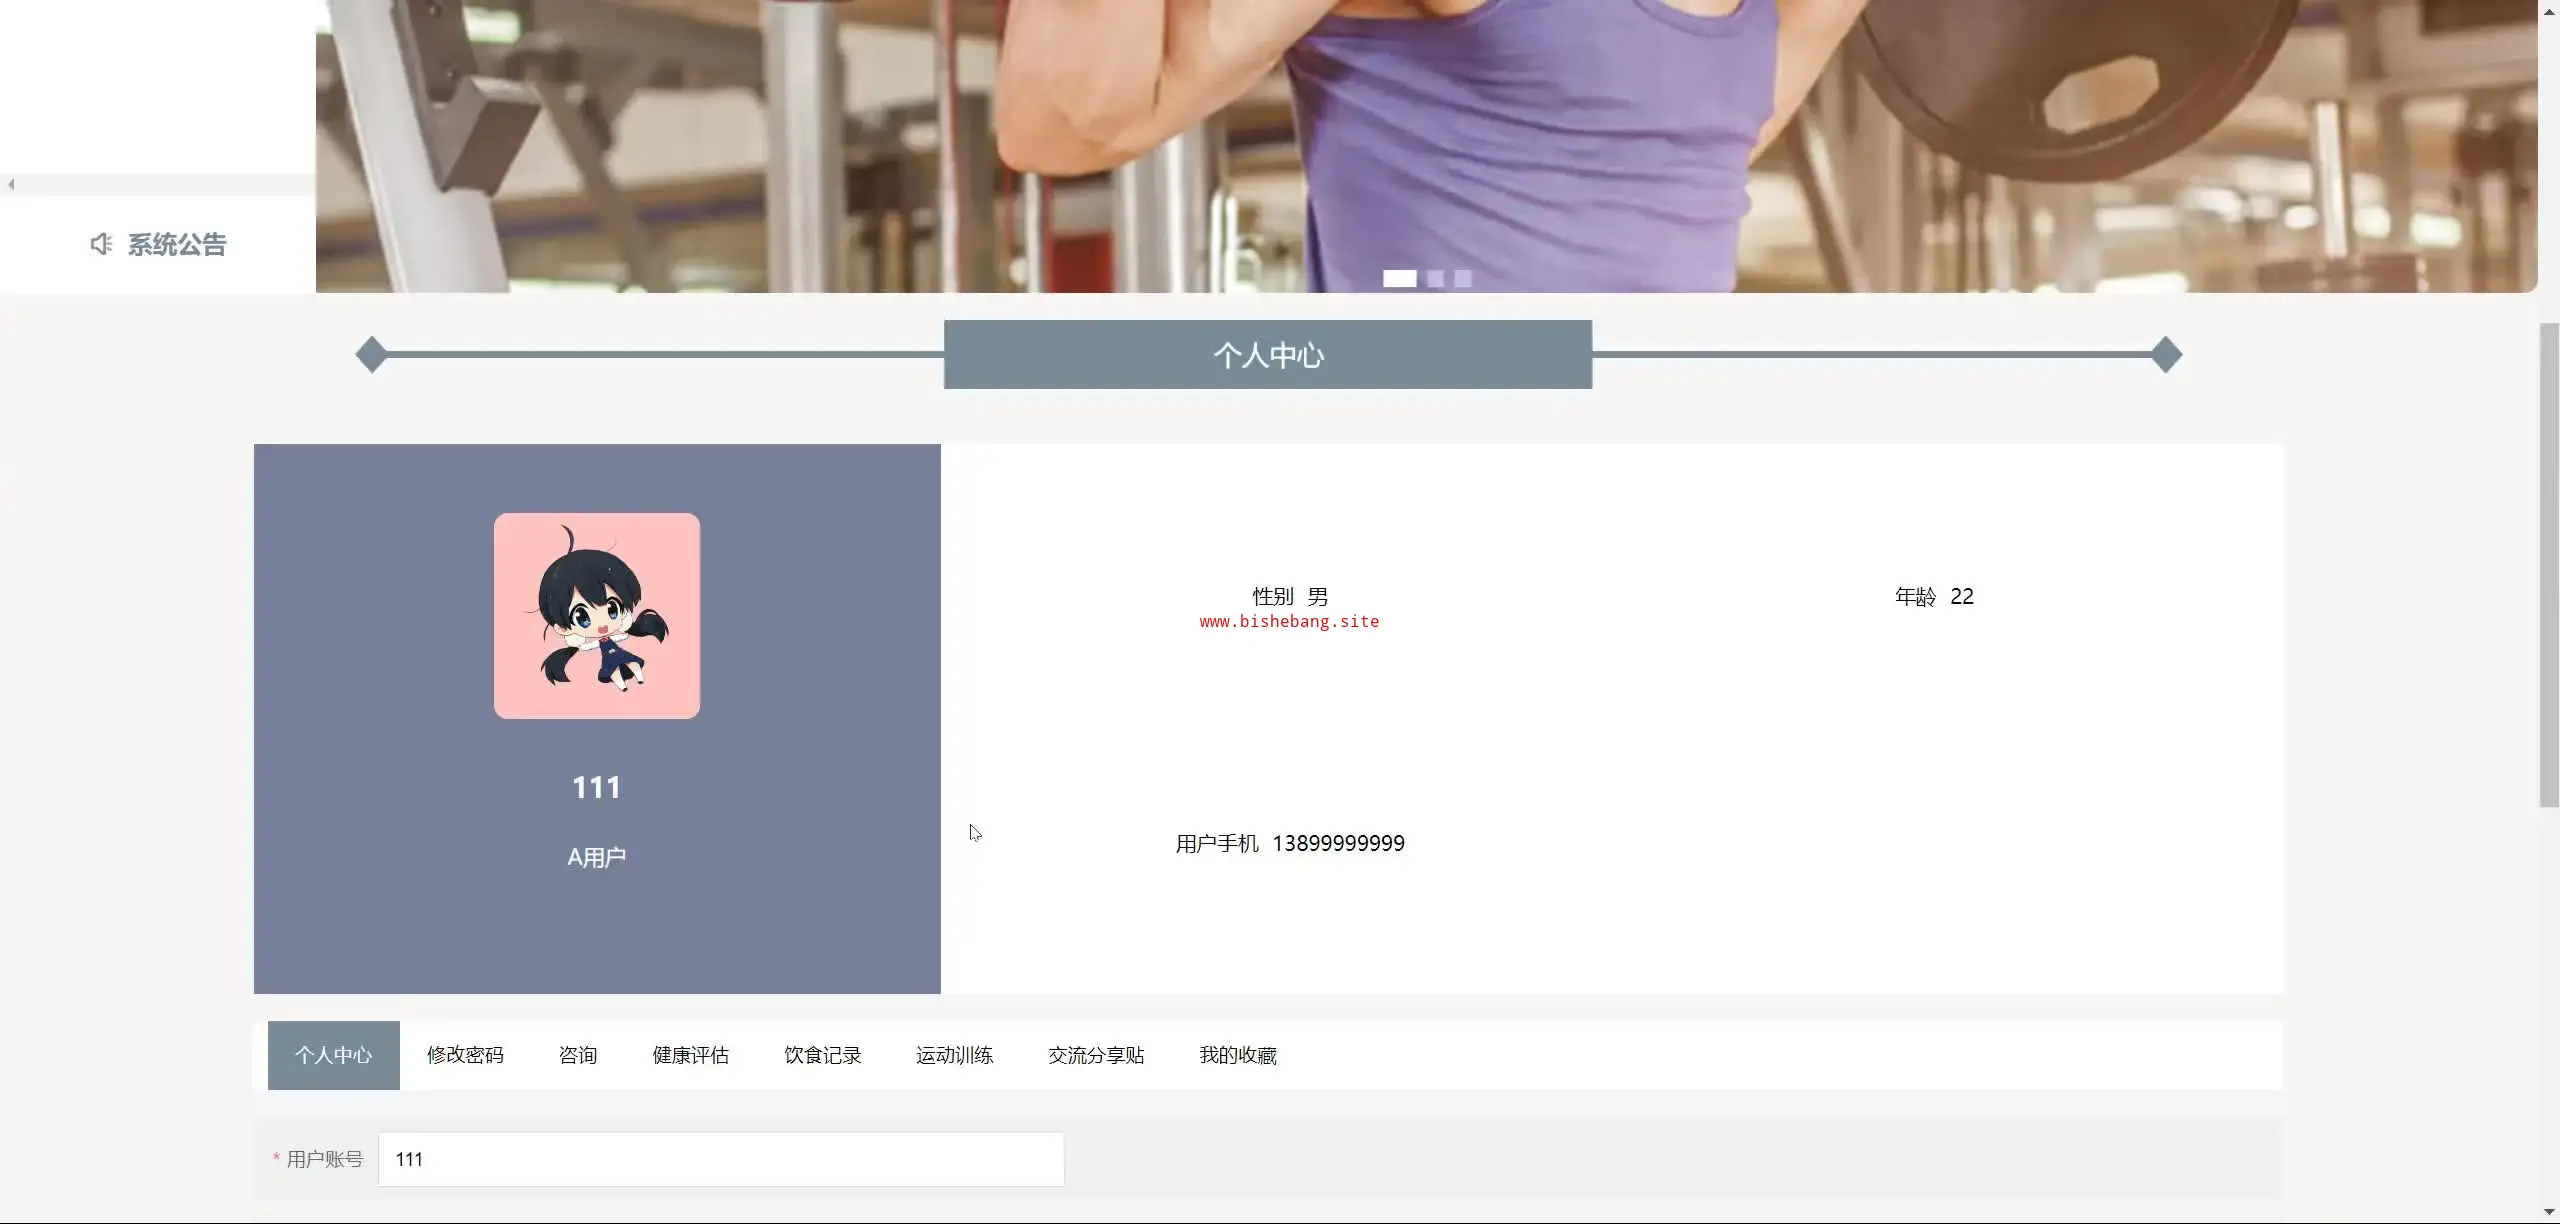Go to the 健康评估 tab
This screenshot has width=2560, height=1224.
(690, 1055)
